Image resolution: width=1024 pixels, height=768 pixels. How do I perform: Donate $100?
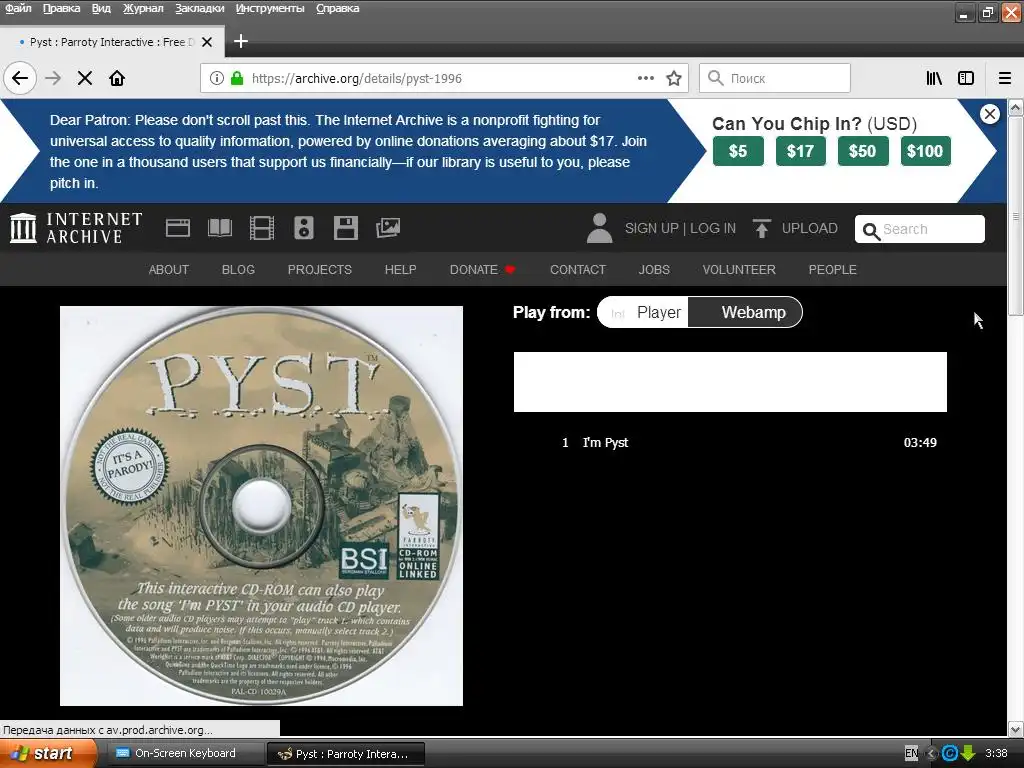(x=925, y=151)
